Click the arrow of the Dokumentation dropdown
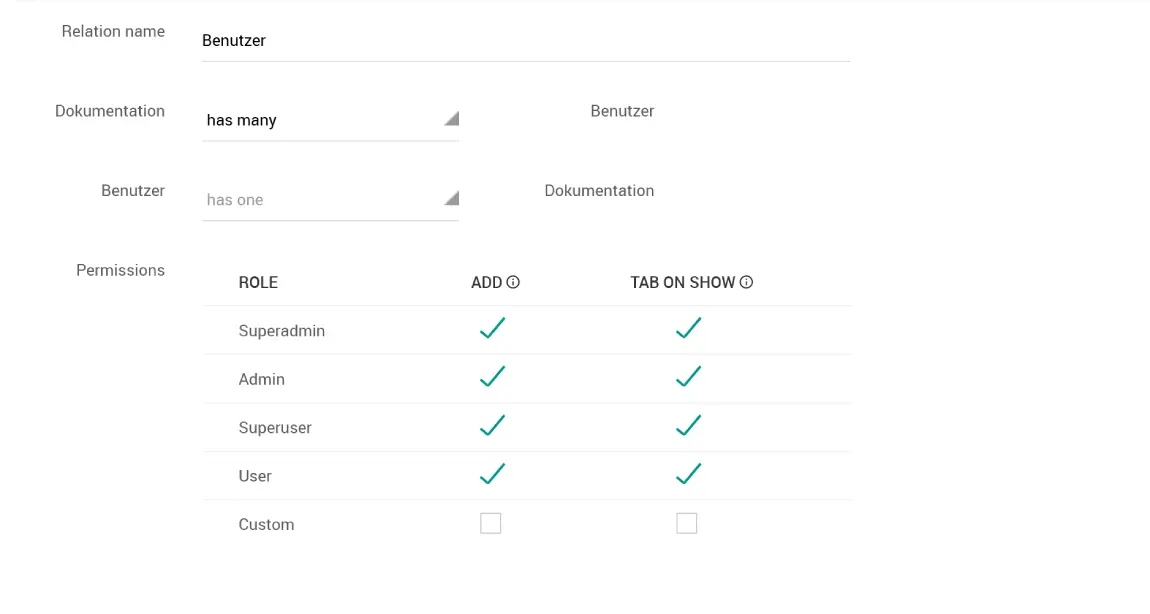The width and height of the screenshot is (1150, 614). tap(451, 119)
